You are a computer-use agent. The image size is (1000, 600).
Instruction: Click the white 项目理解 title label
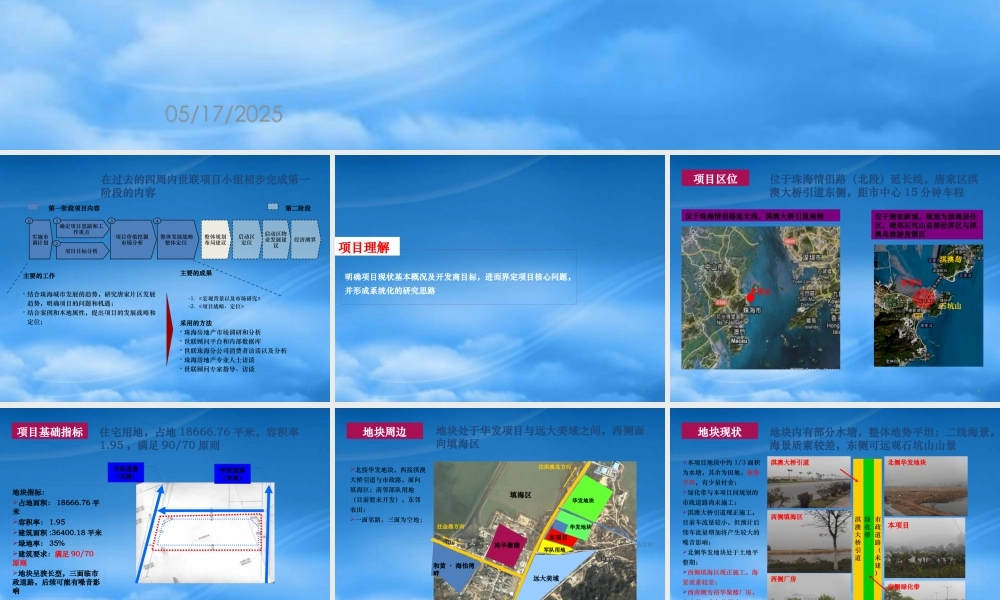(367, 247)
